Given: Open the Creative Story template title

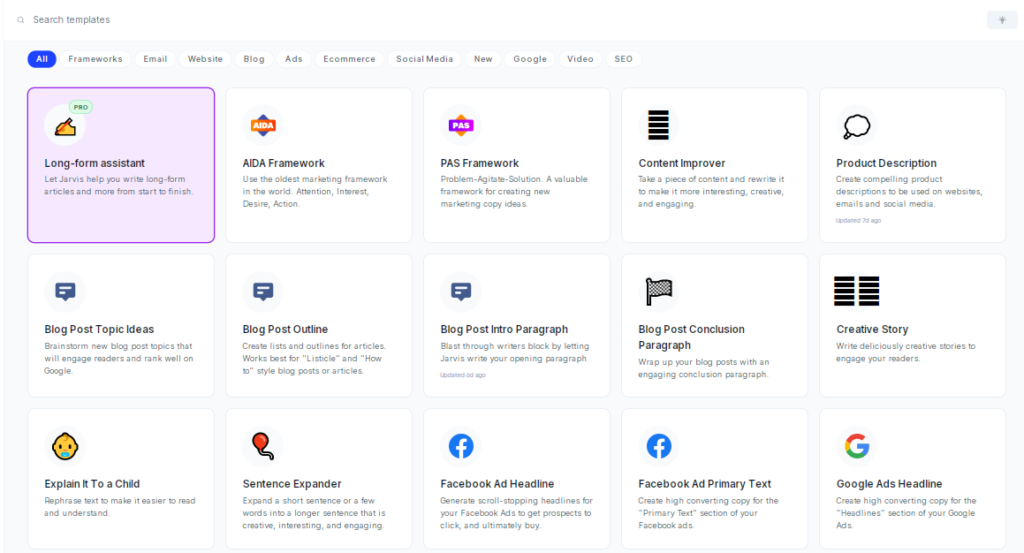Looking at the screenshot, I should [872, 329].
